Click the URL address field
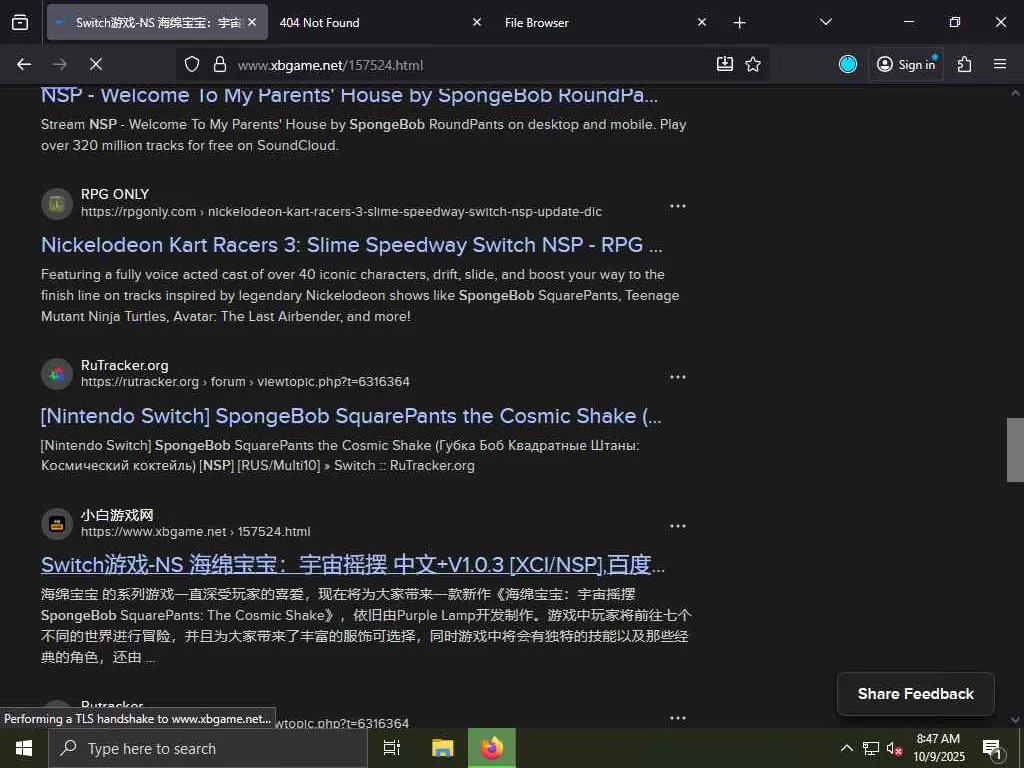This screenshot has width=1024, height=768. coord(472,65)
